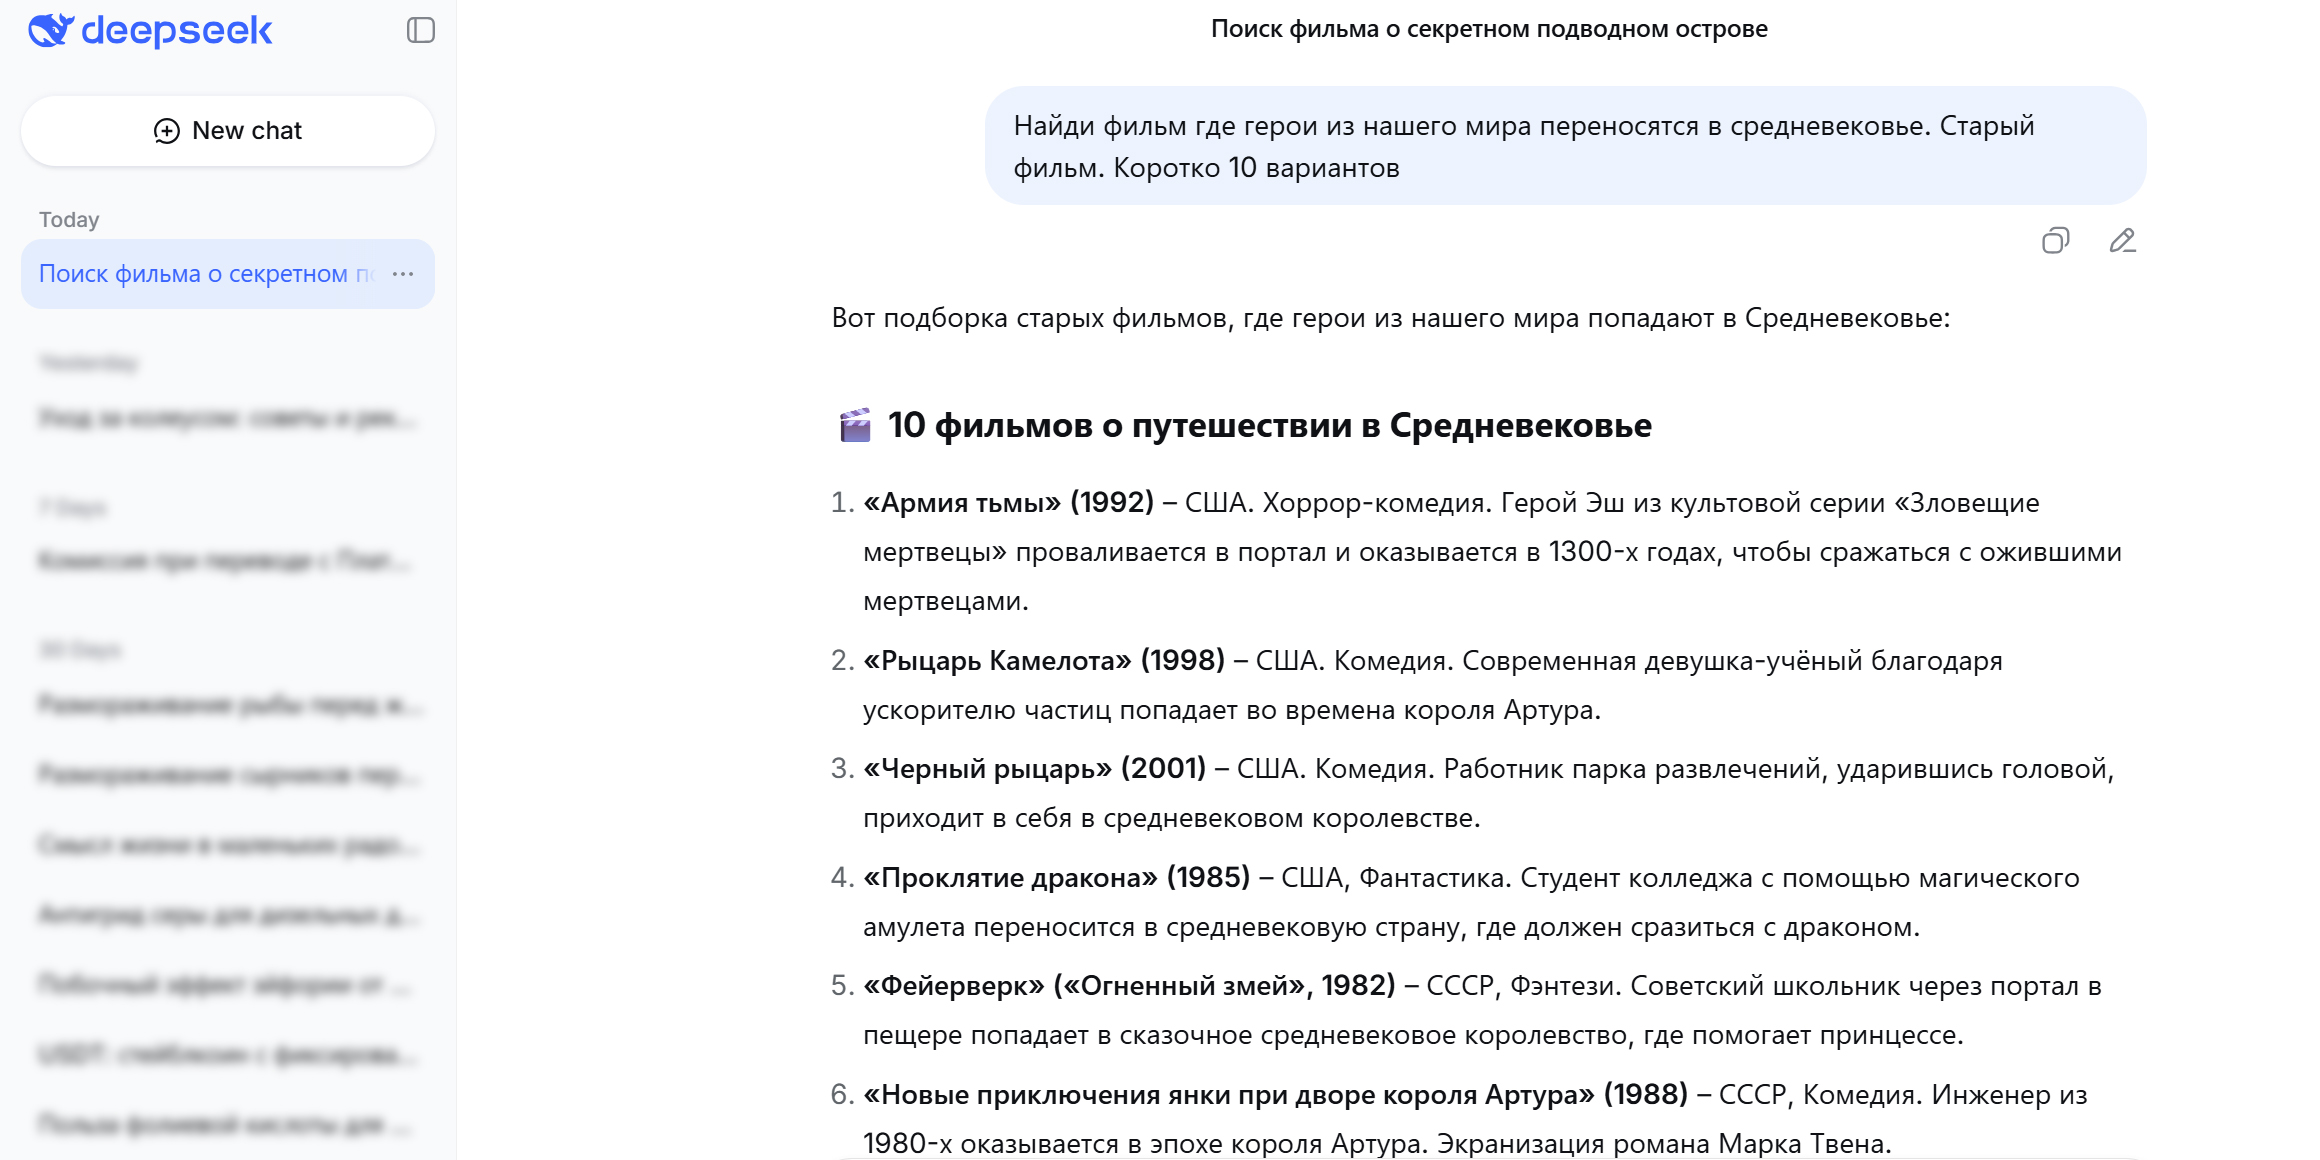Click the DeepSeek whale logo
Image resolution: width=2320 pixels, height=1160 pixels.
coord(49,31)
